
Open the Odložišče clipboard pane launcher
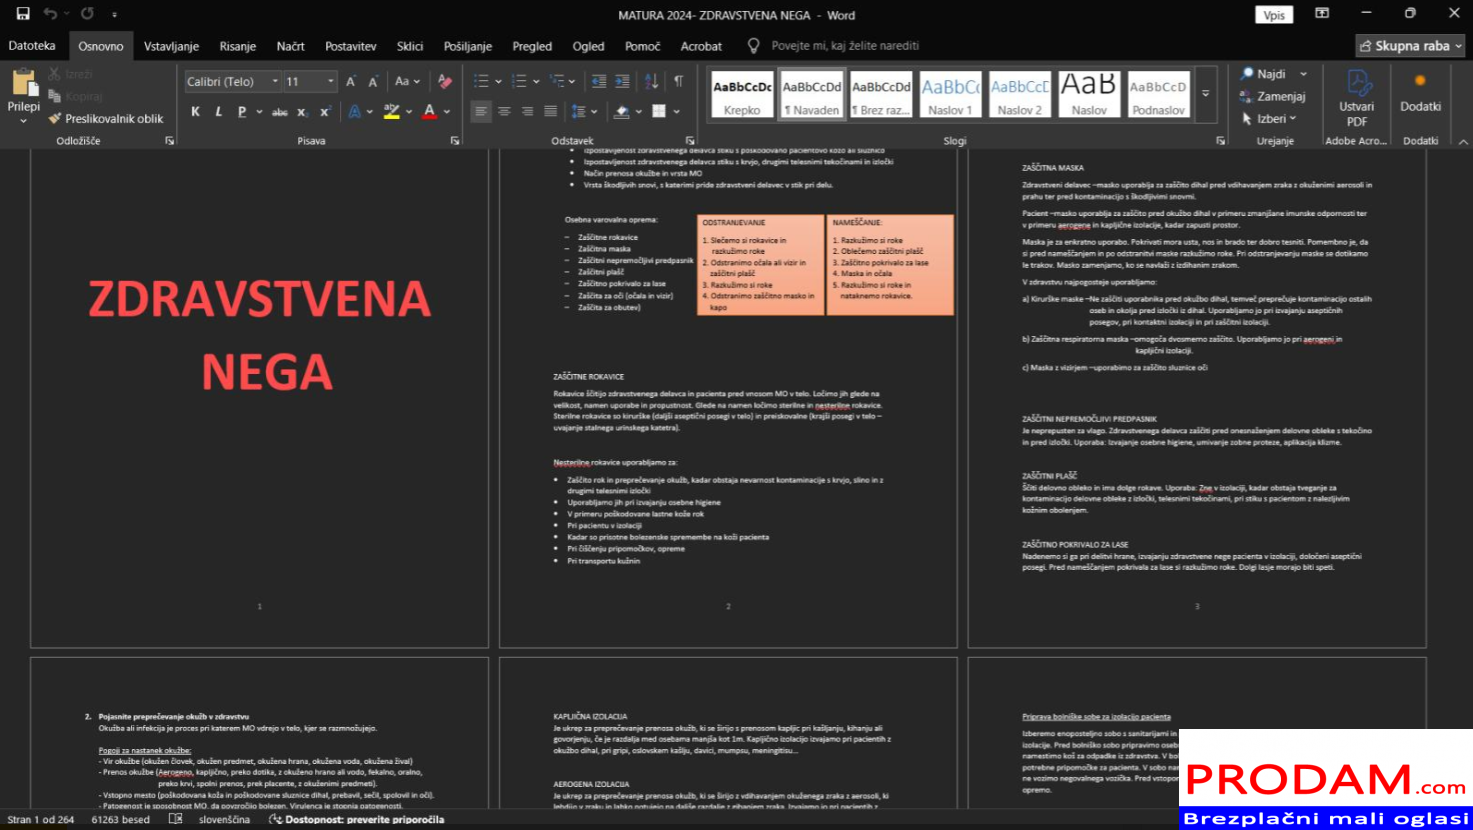(x=169, y=141)
